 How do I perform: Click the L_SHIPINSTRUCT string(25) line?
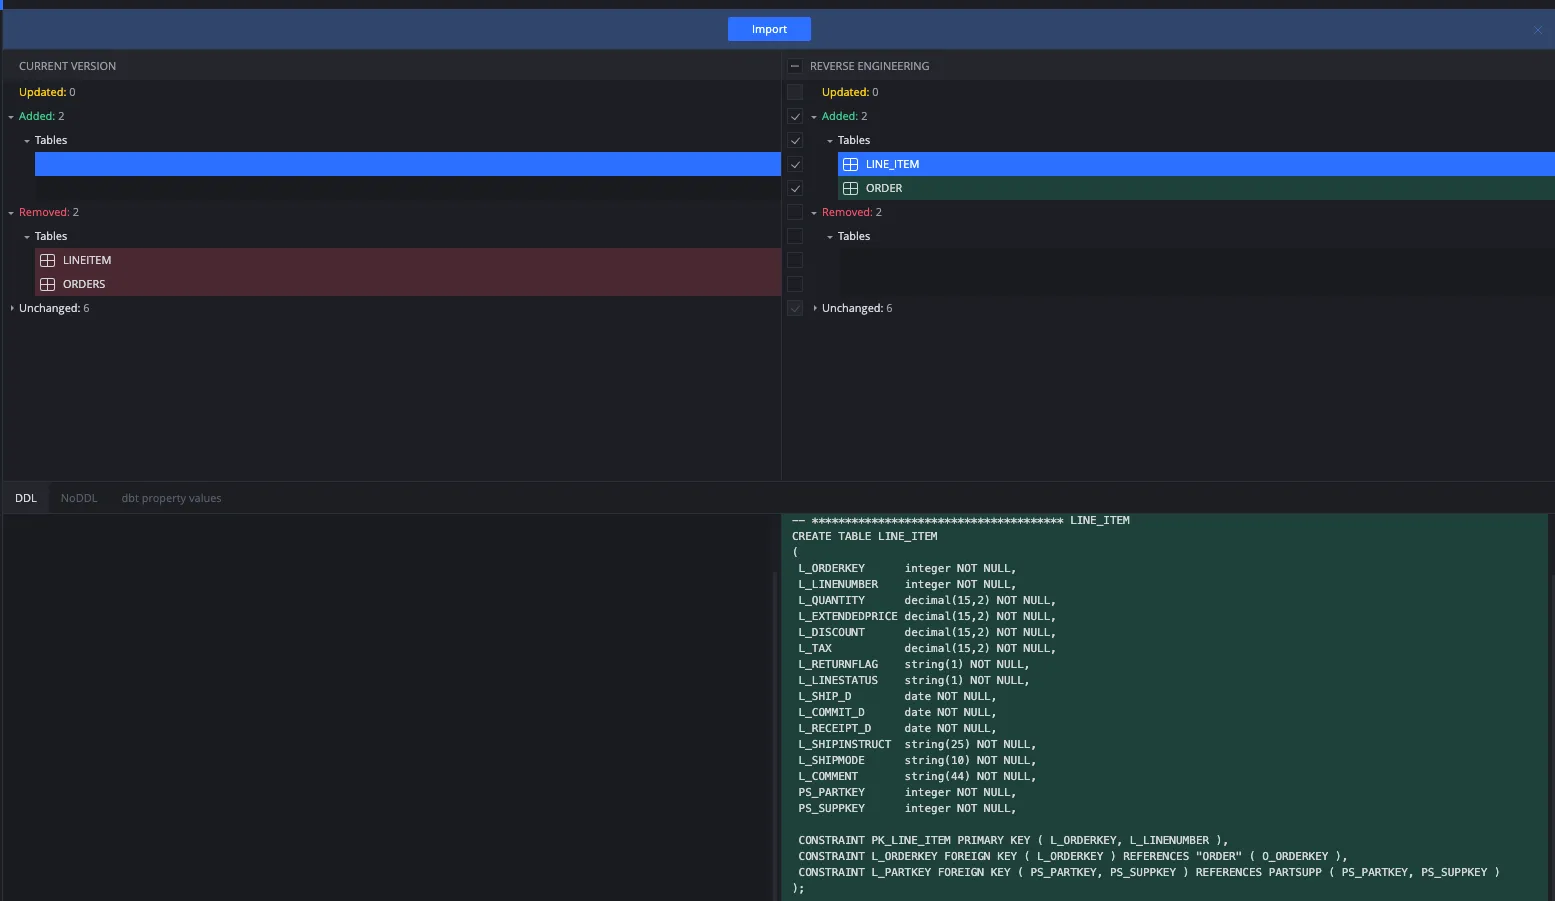(917, 744)
